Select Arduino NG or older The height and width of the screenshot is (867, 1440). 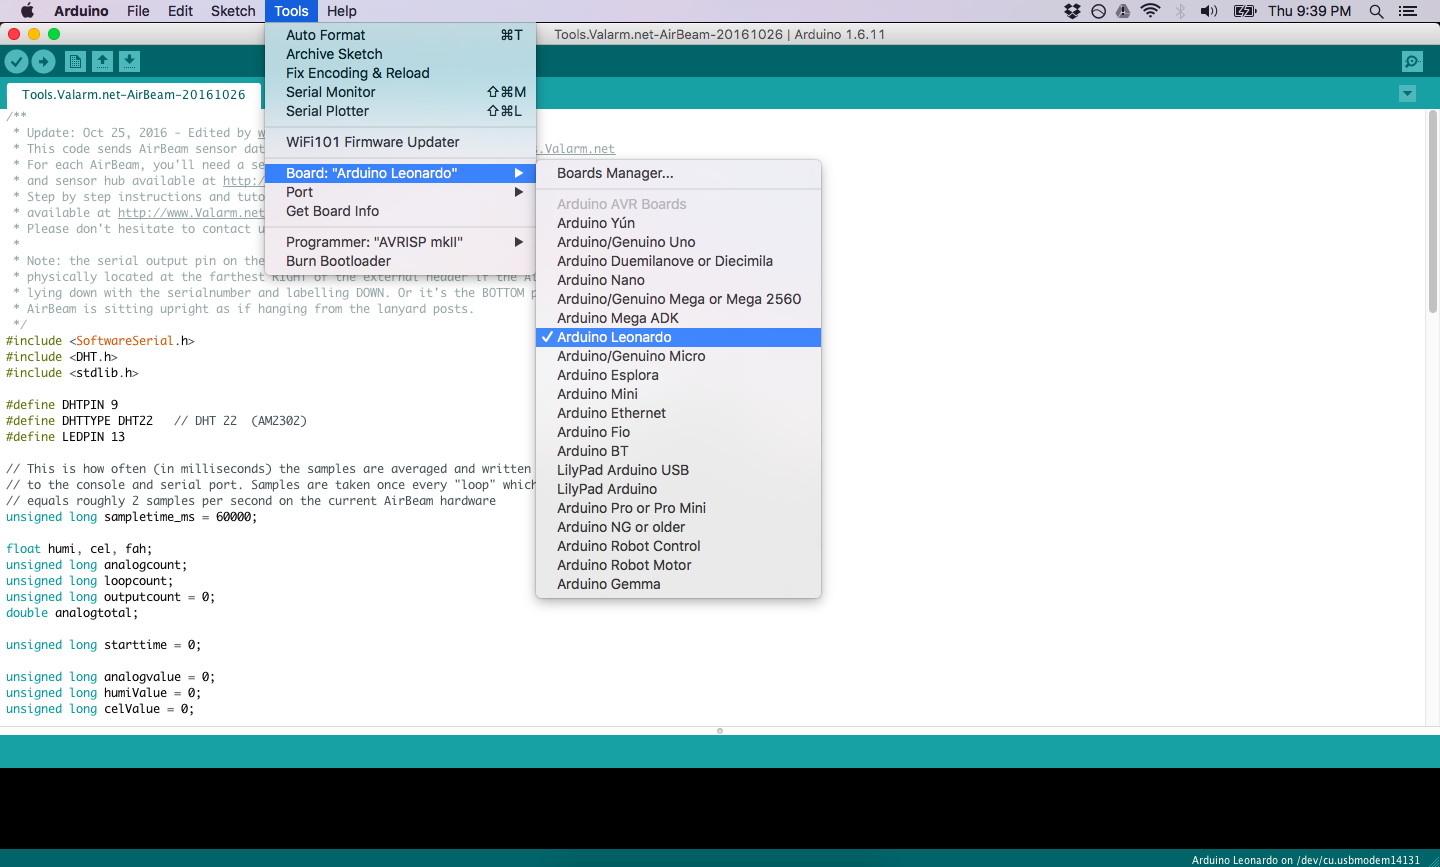point(678,527)
